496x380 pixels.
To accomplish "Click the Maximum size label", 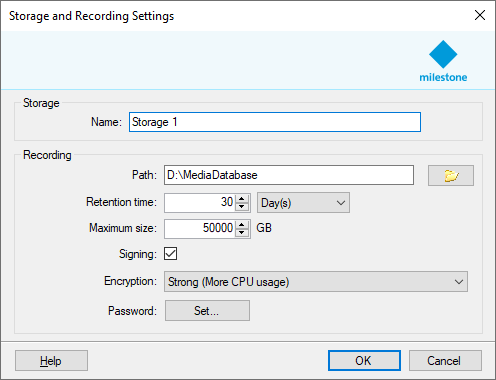I will click(x=123, y=228).
